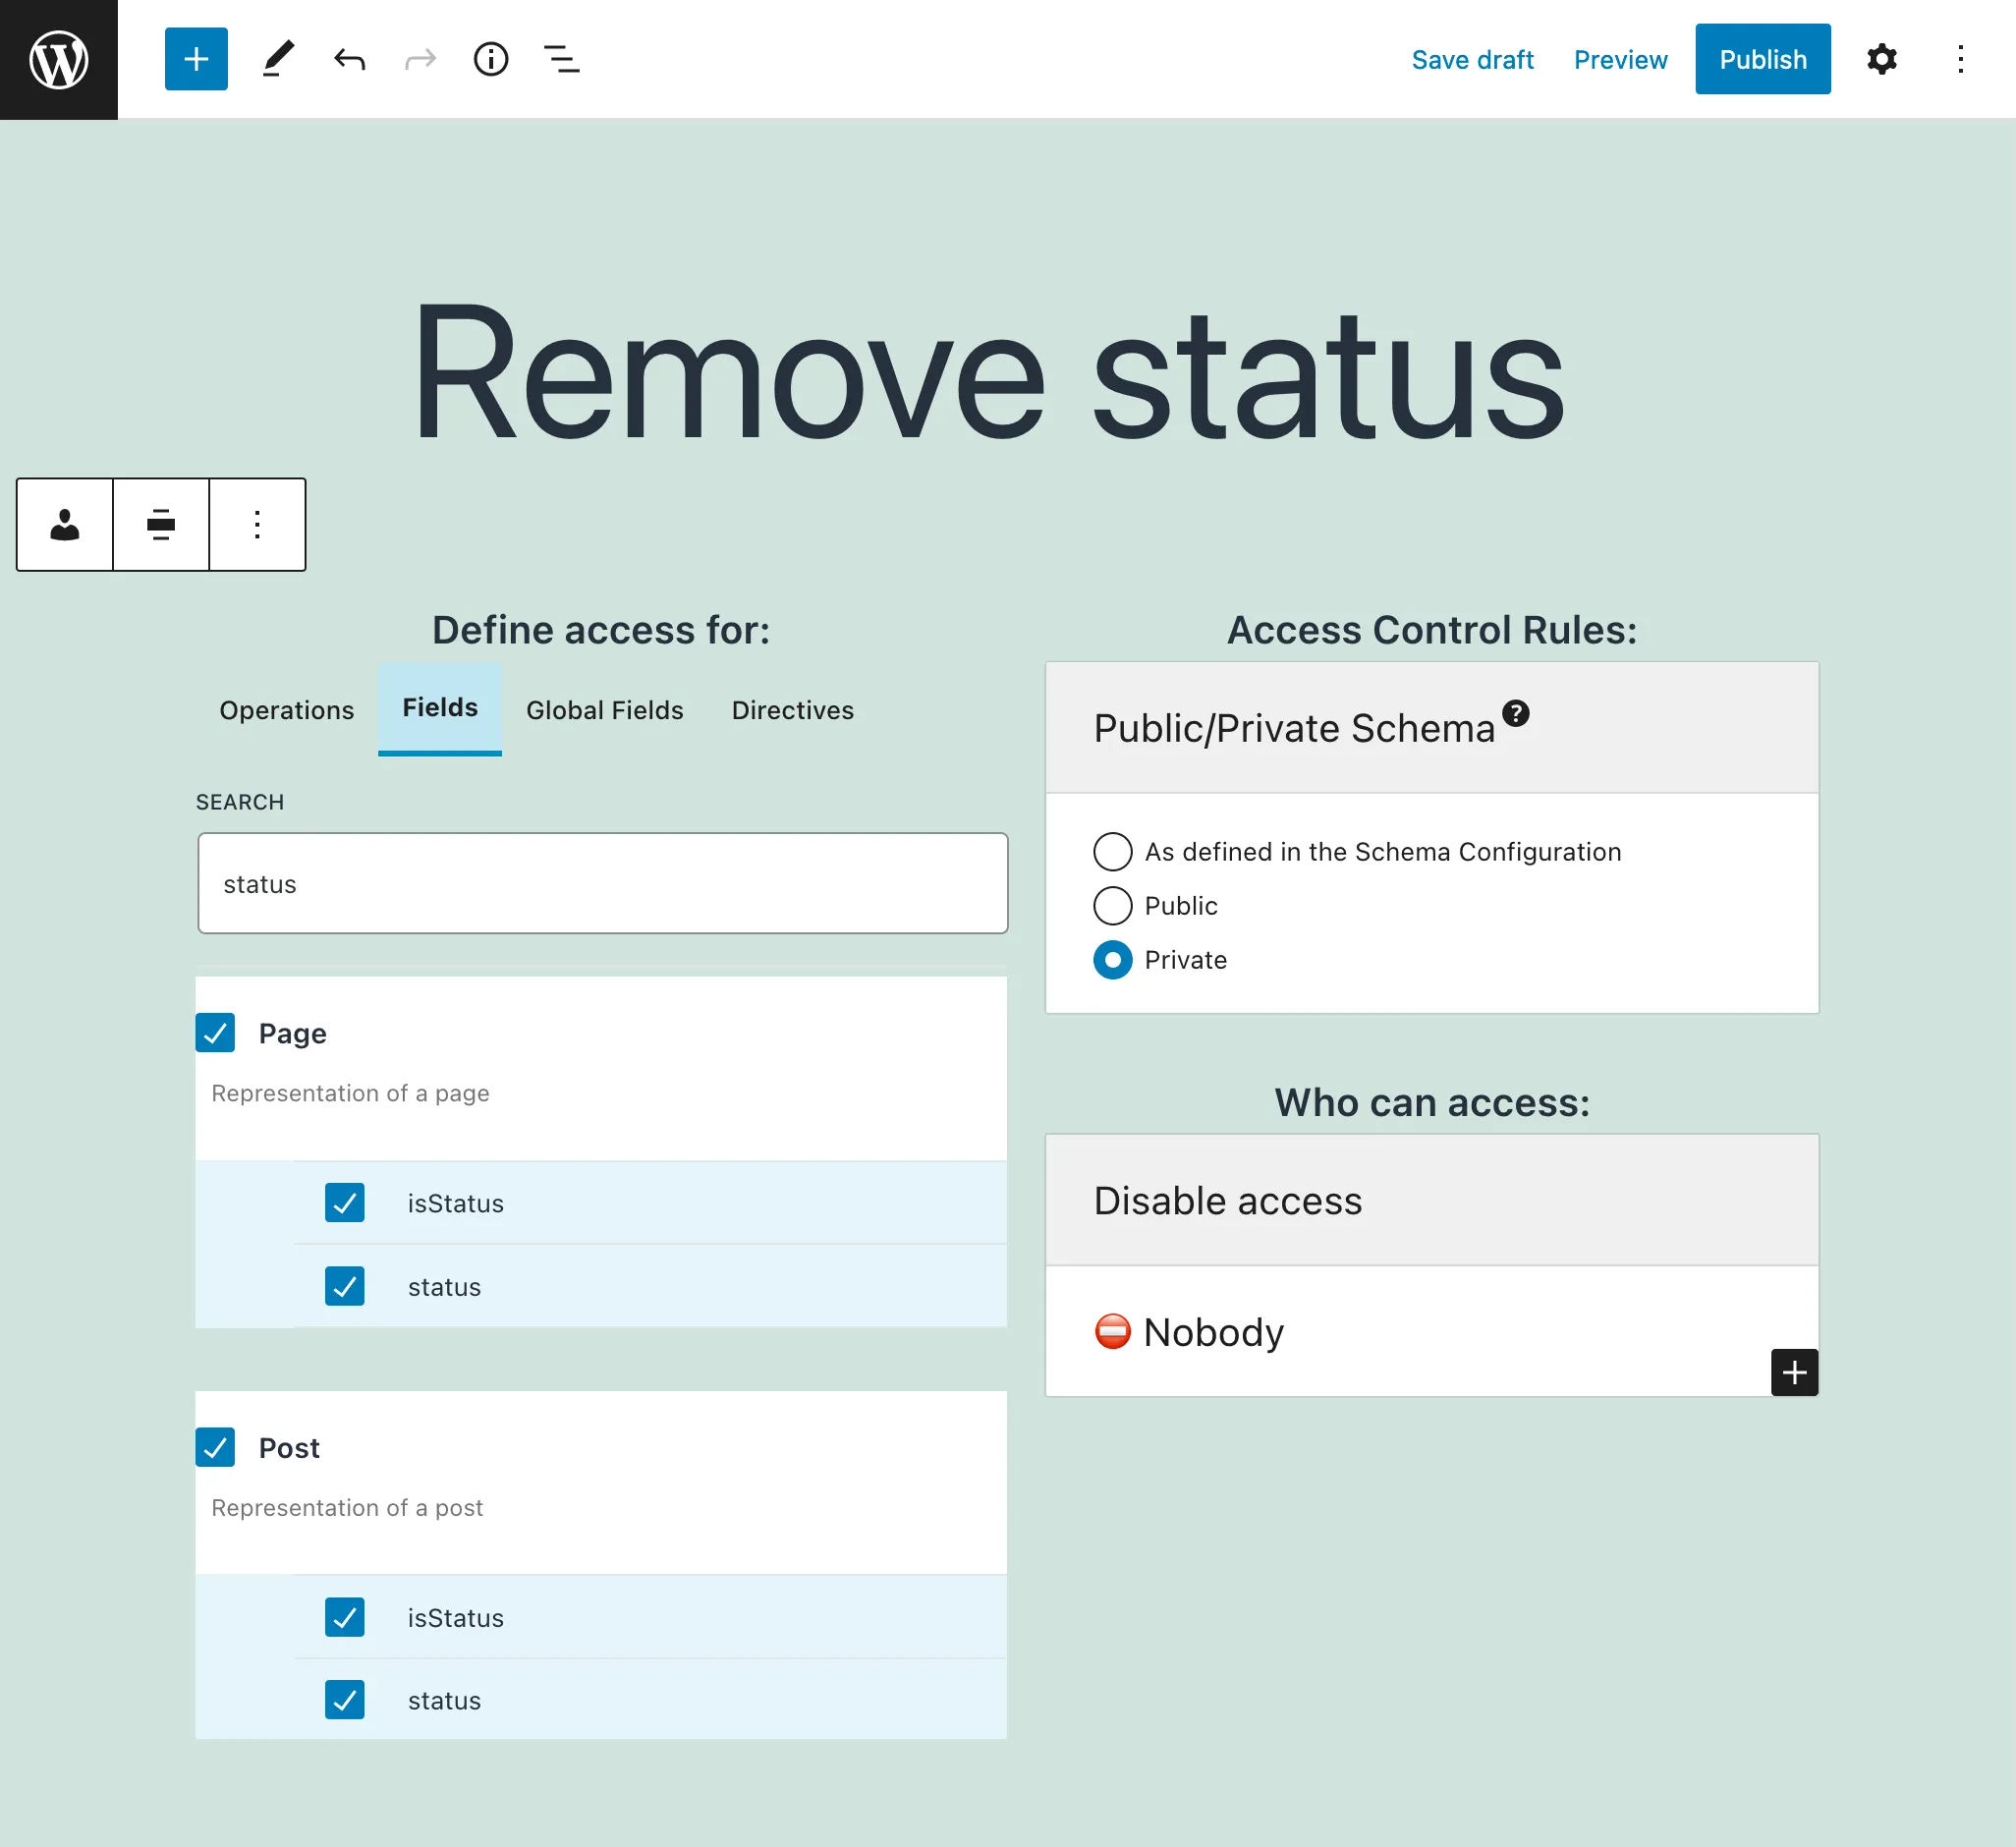Publish the access control list

pos(1763,59)
